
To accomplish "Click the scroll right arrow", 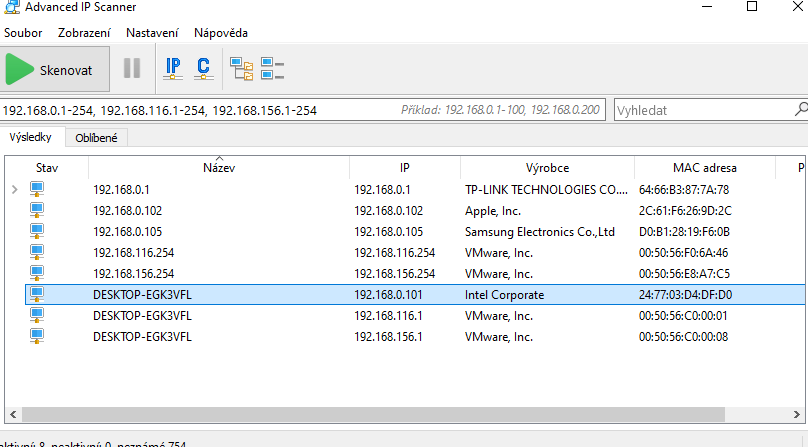I will click(797, 414).
